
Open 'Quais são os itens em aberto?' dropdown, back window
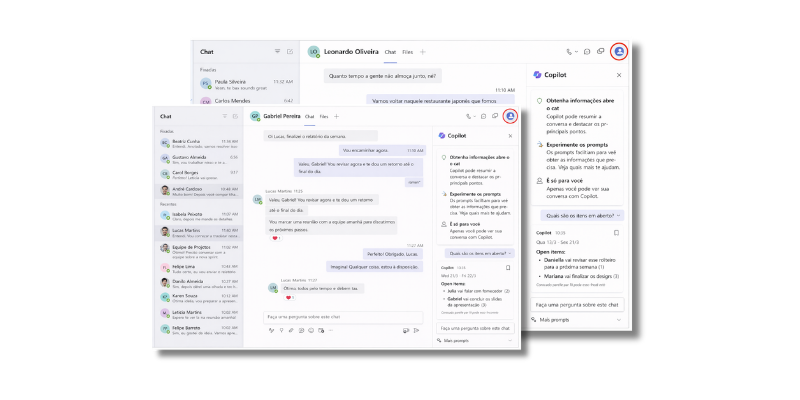pos(582,215)
